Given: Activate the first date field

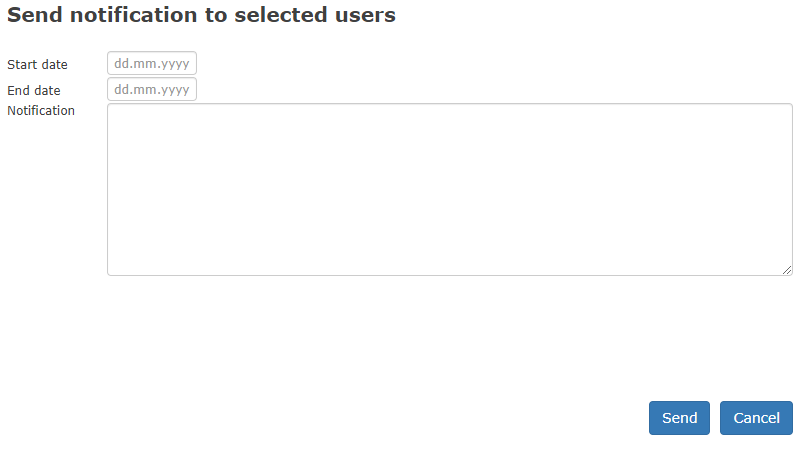Looking at the screenshot, I should pos(152,63).
